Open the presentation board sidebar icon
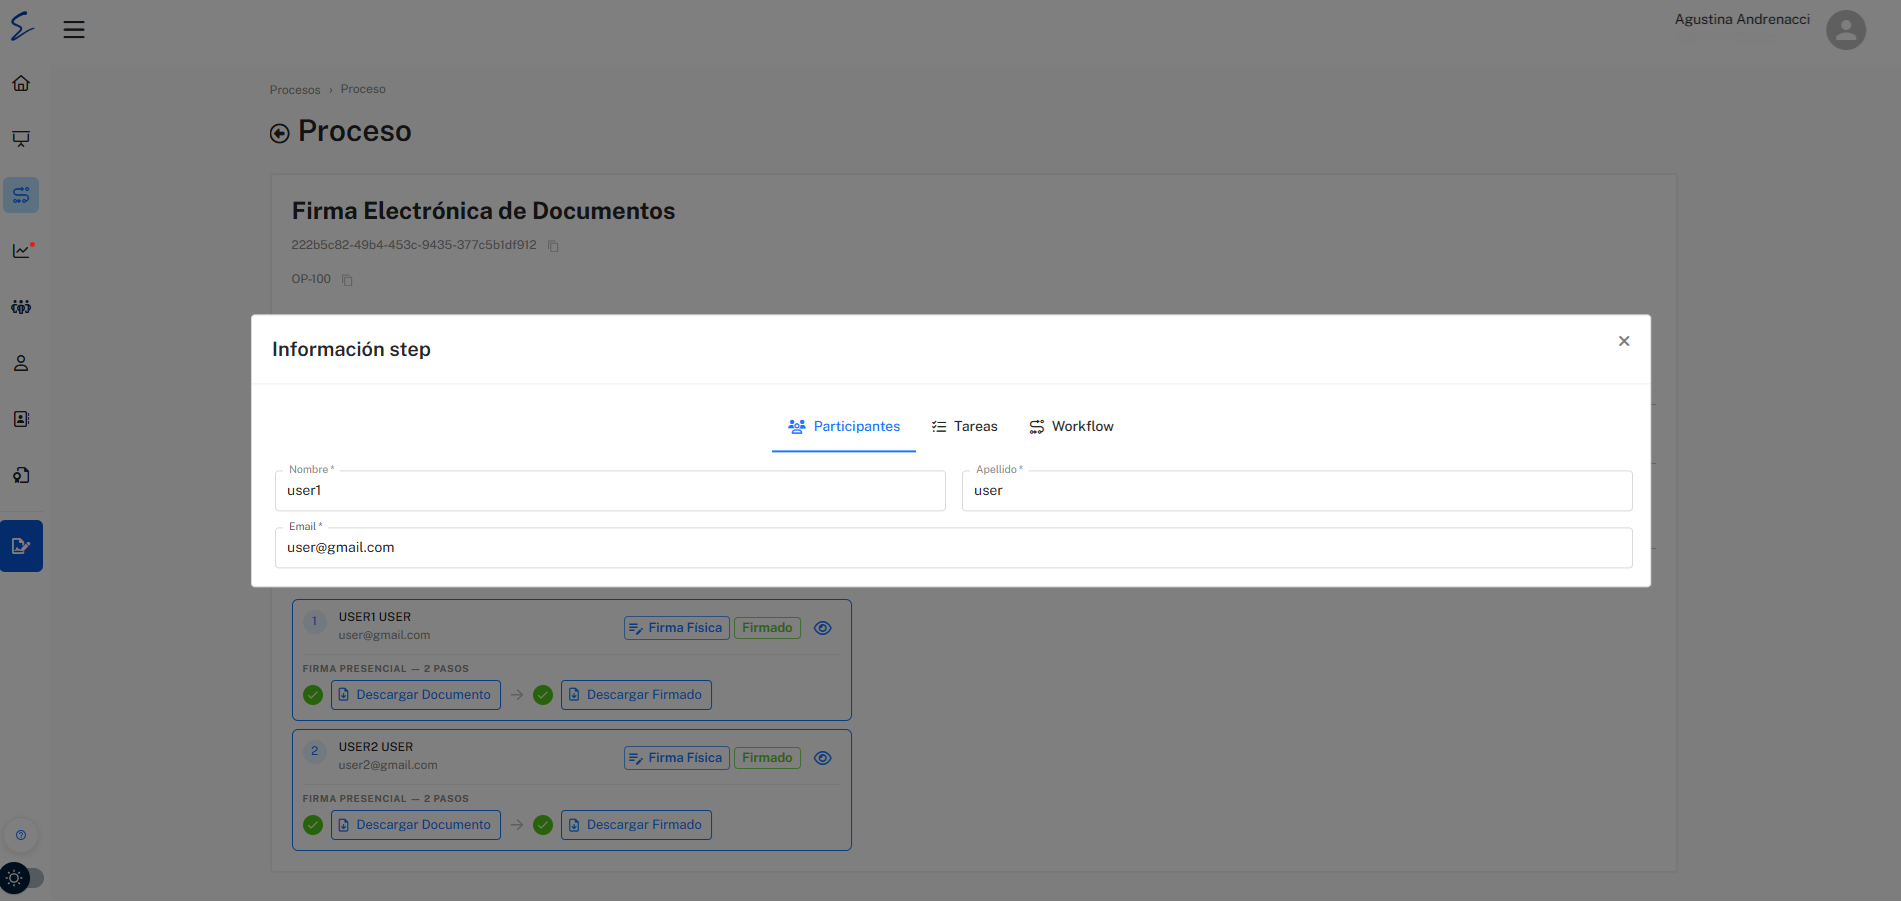Image resolution: width=1901 pixels, height=902 pixels. (x=21, y=139)
